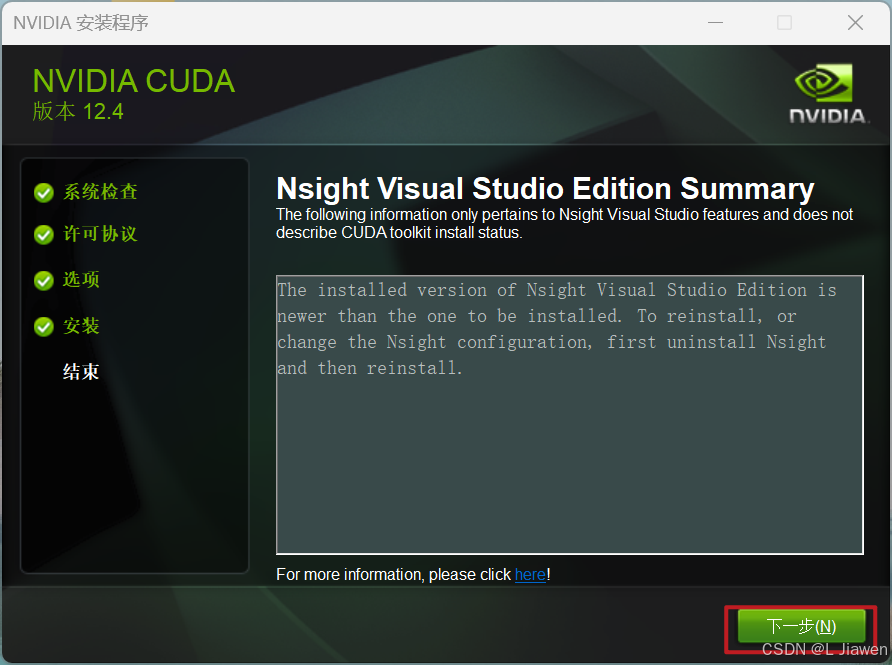Screen dimensions: 892x665
Task: Click the 下一步(N) next button
Action: point(801,626)
